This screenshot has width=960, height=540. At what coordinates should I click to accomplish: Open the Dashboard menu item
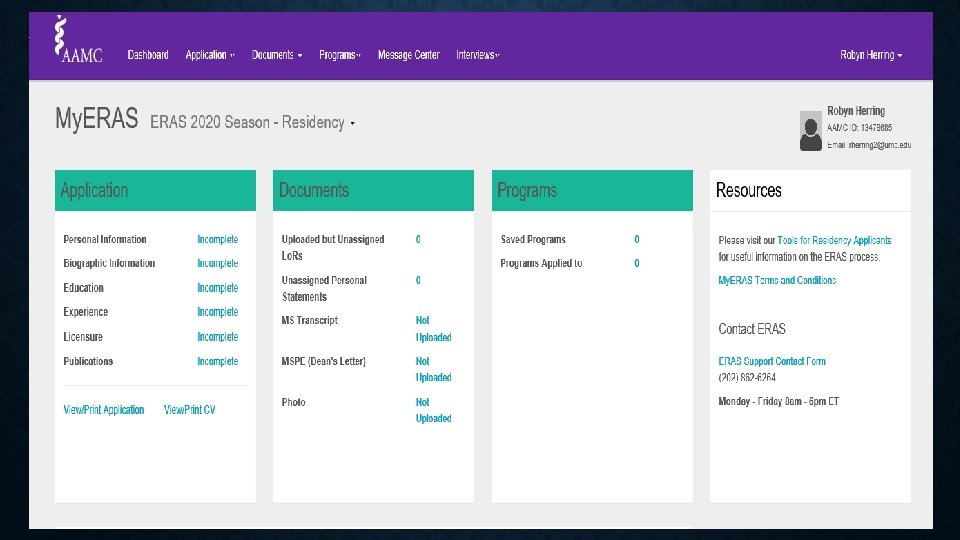[148, 55]
